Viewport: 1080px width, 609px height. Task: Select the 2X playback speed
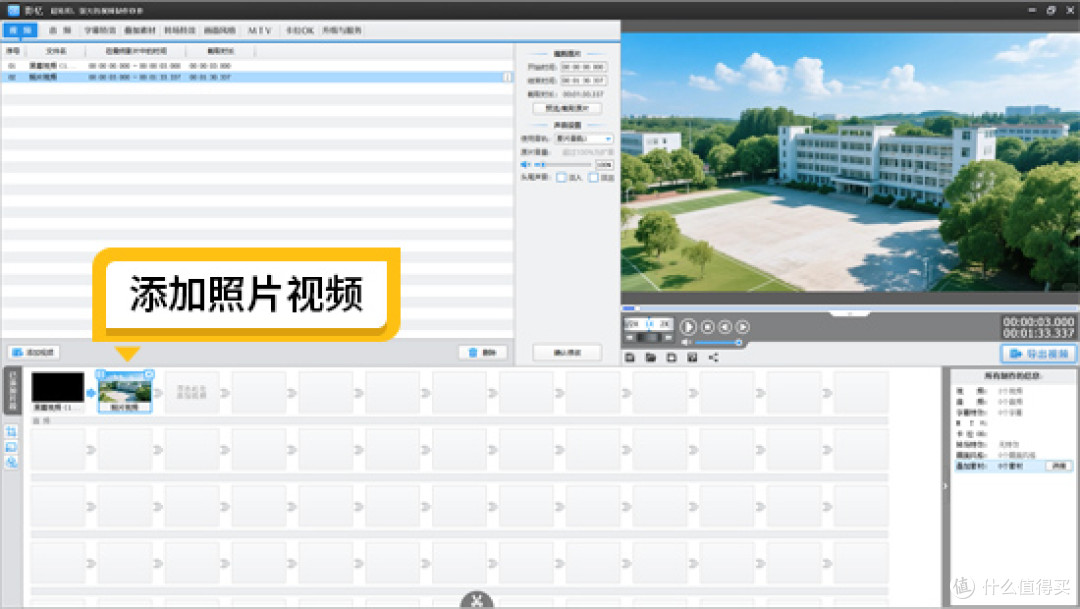665,323
